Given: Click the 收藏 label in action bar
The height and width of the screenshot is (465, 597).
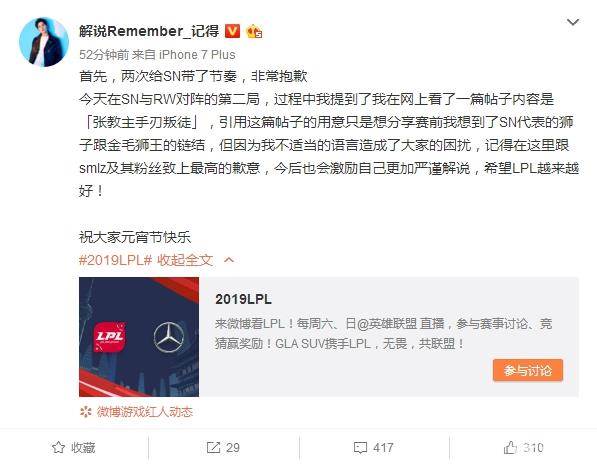Looking at the screenshot, I should click(x=83, y=447).
